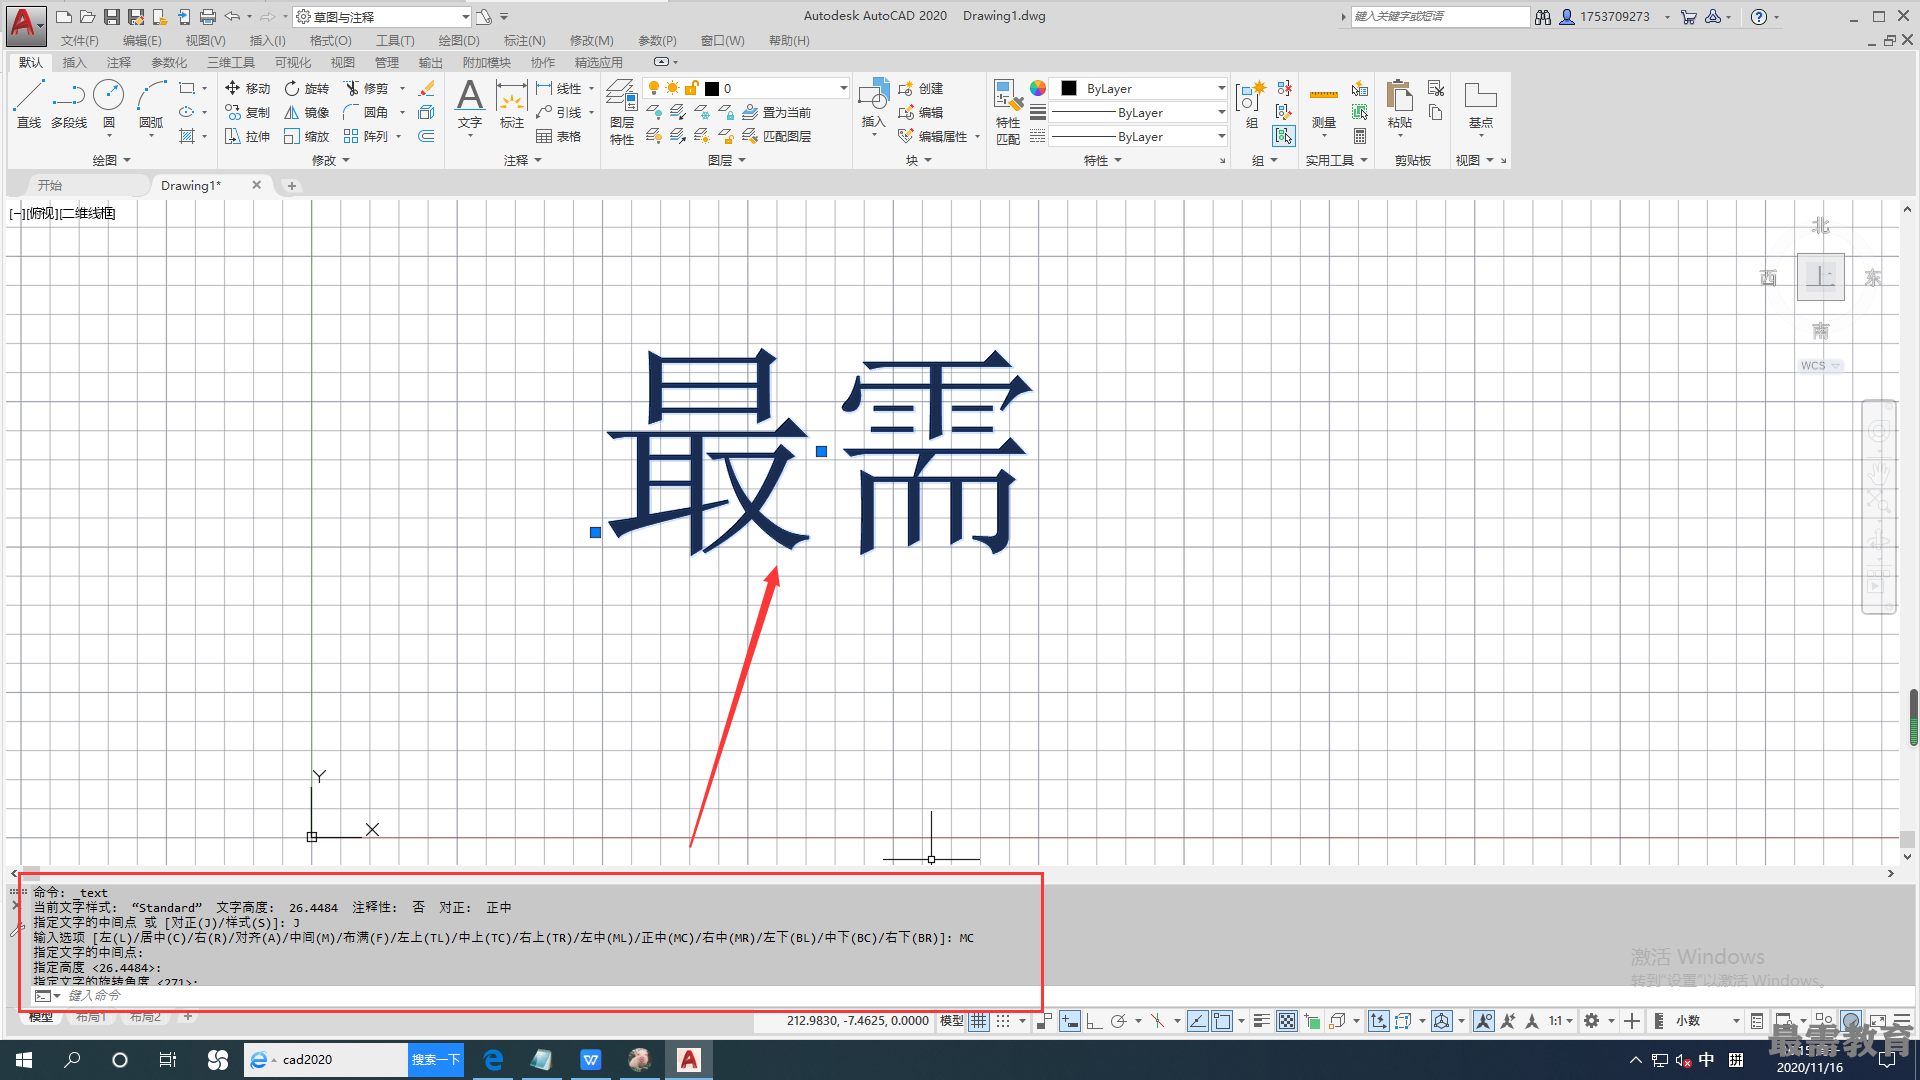Click the black layer color swatch

click(x=712, y=88)
